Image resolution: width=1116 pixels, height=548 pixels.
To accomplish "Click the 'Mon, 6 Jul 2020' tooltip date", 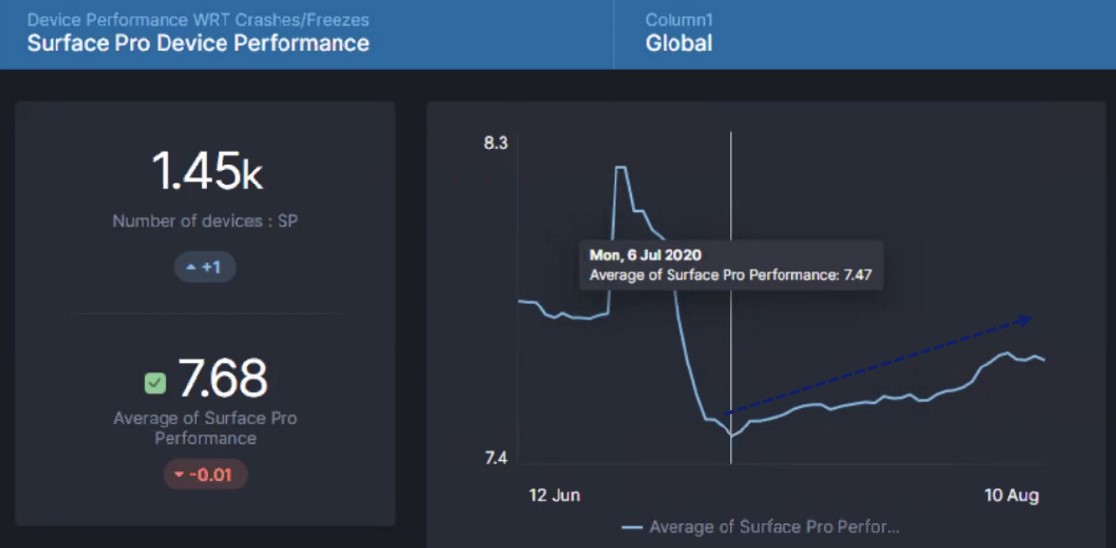I will (646, 256).
